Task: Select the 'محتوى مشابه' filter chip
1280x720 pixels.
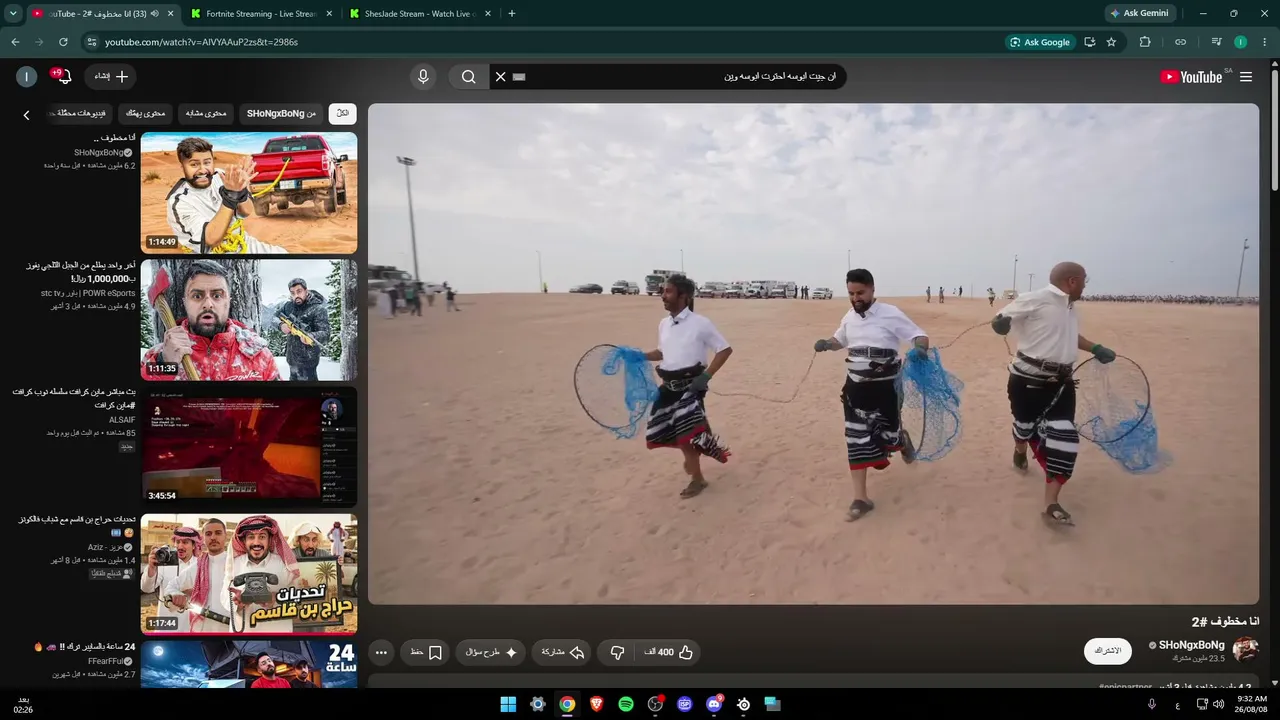Action: coord(206,114)
